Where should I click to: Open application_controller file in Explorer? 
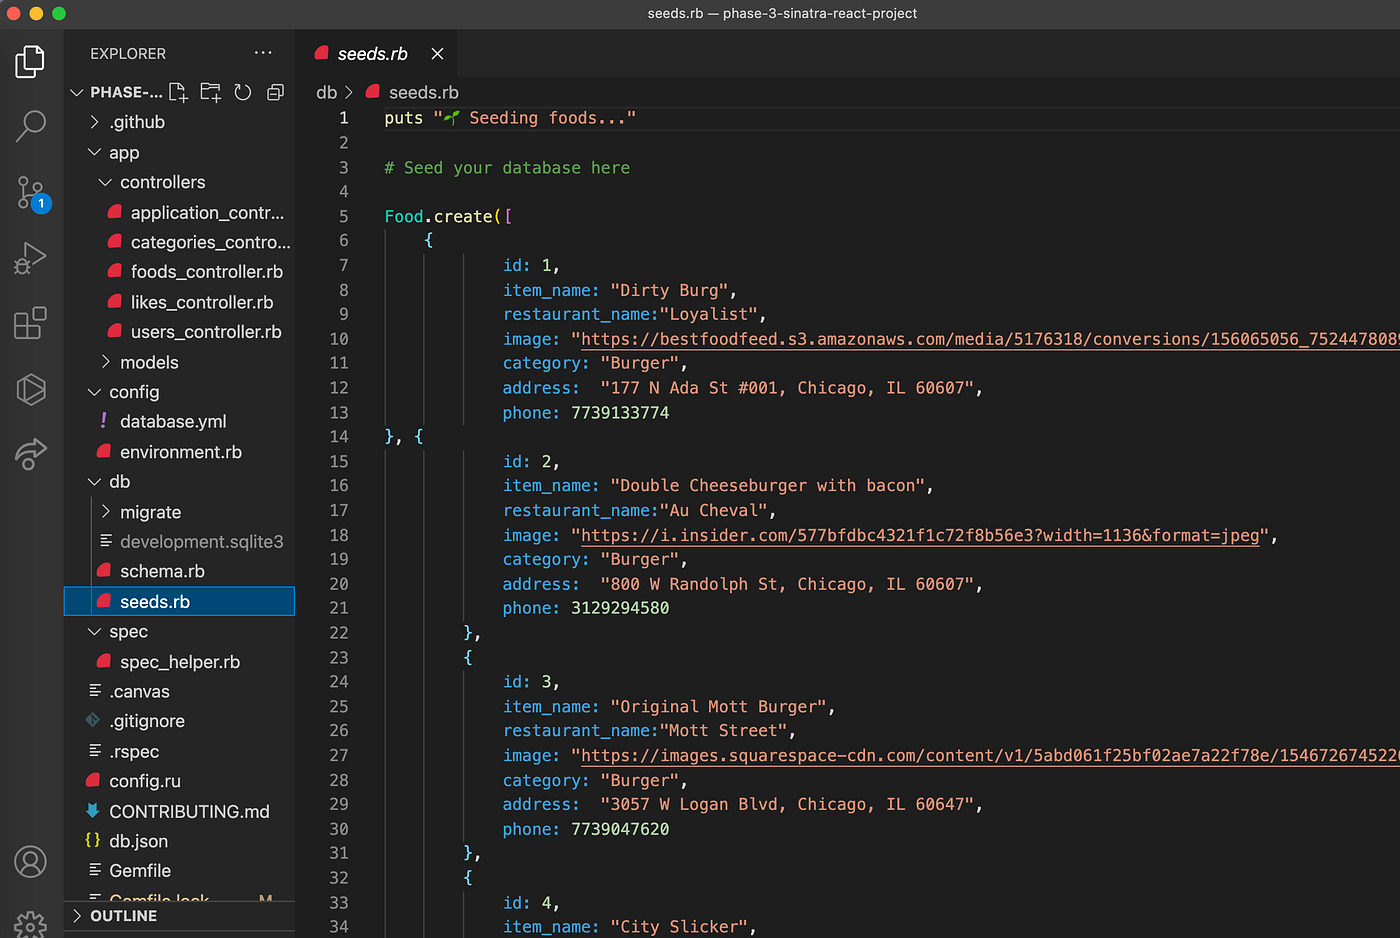(x=179, y=212)
